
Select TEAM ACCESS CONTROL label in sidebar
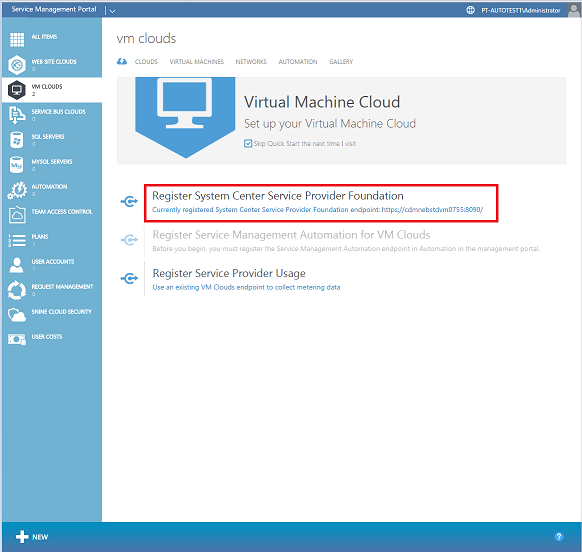(62, 212)
